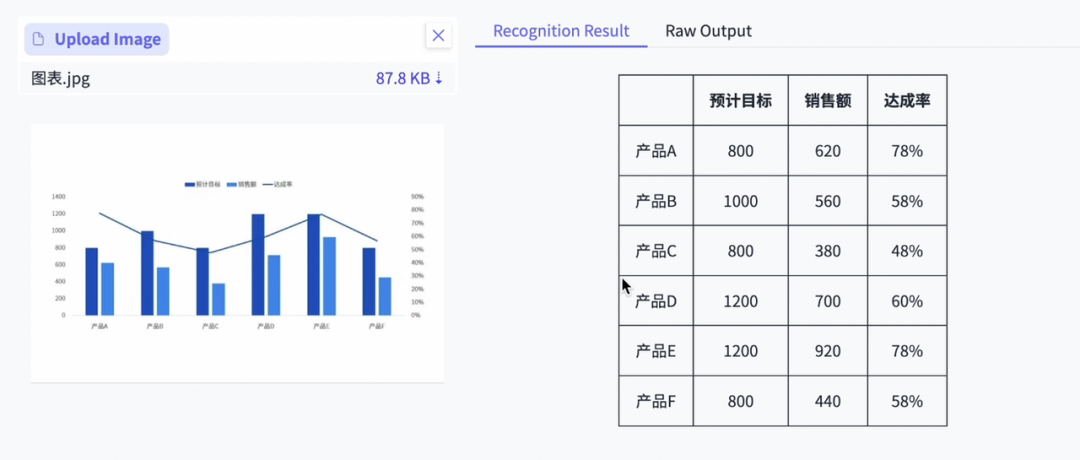Switch to the Raw Output tab
Viewport: 1080px width, 460px height.
point(708,31)
